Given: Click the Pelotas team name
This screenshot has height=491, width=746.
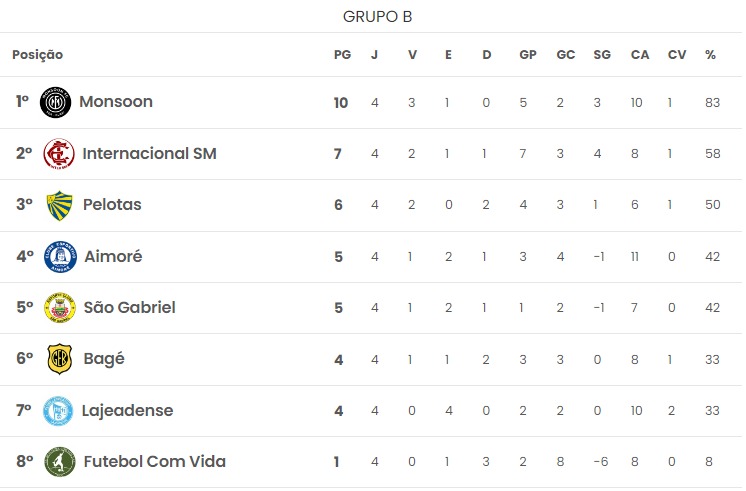Looking at the screenshot, I should pyautogui.click(x=112, y=204).
